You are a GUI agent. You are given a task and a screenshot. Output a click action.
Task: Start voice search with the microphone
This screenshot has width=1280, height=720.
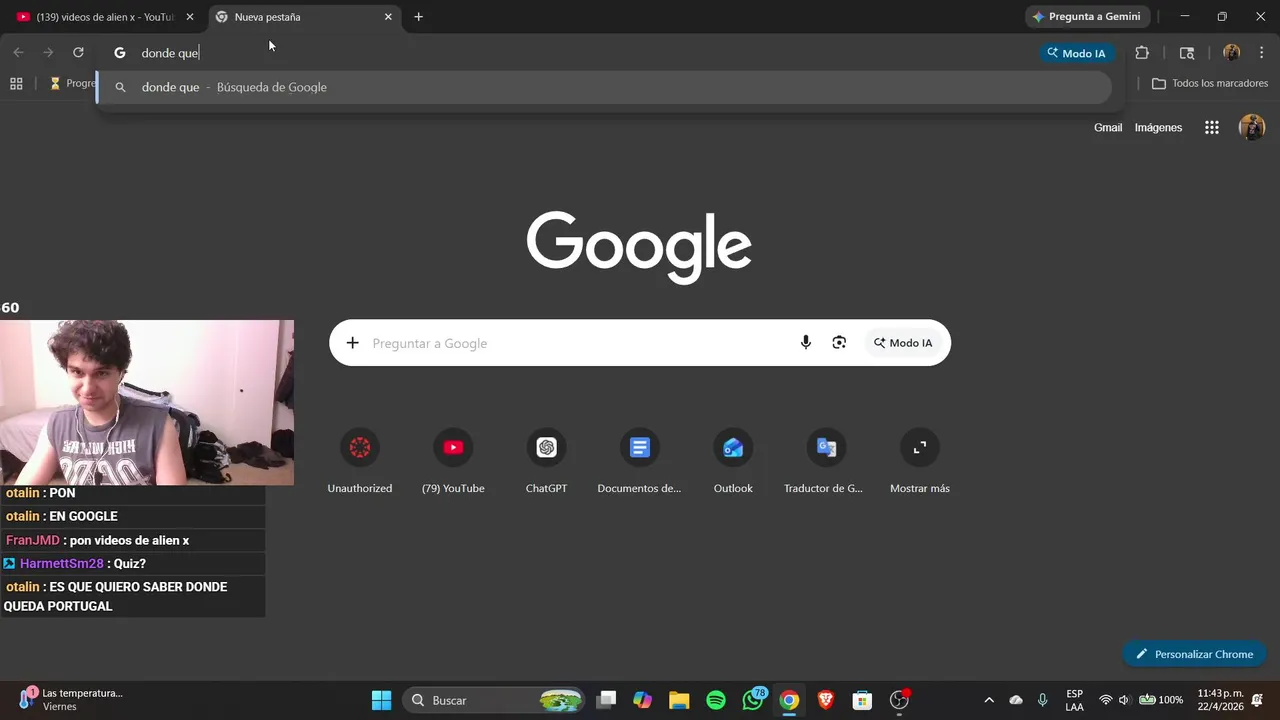point(806,343)
